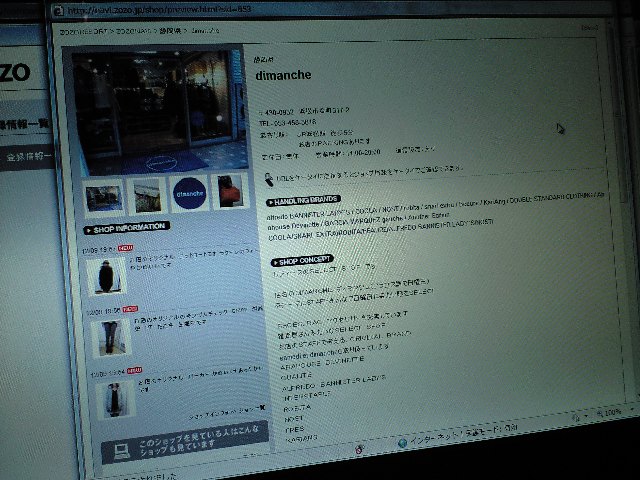The image size is (640, 480).
Task: Select the first shop interior thumbnail
Action: click(x=104, y=199)
